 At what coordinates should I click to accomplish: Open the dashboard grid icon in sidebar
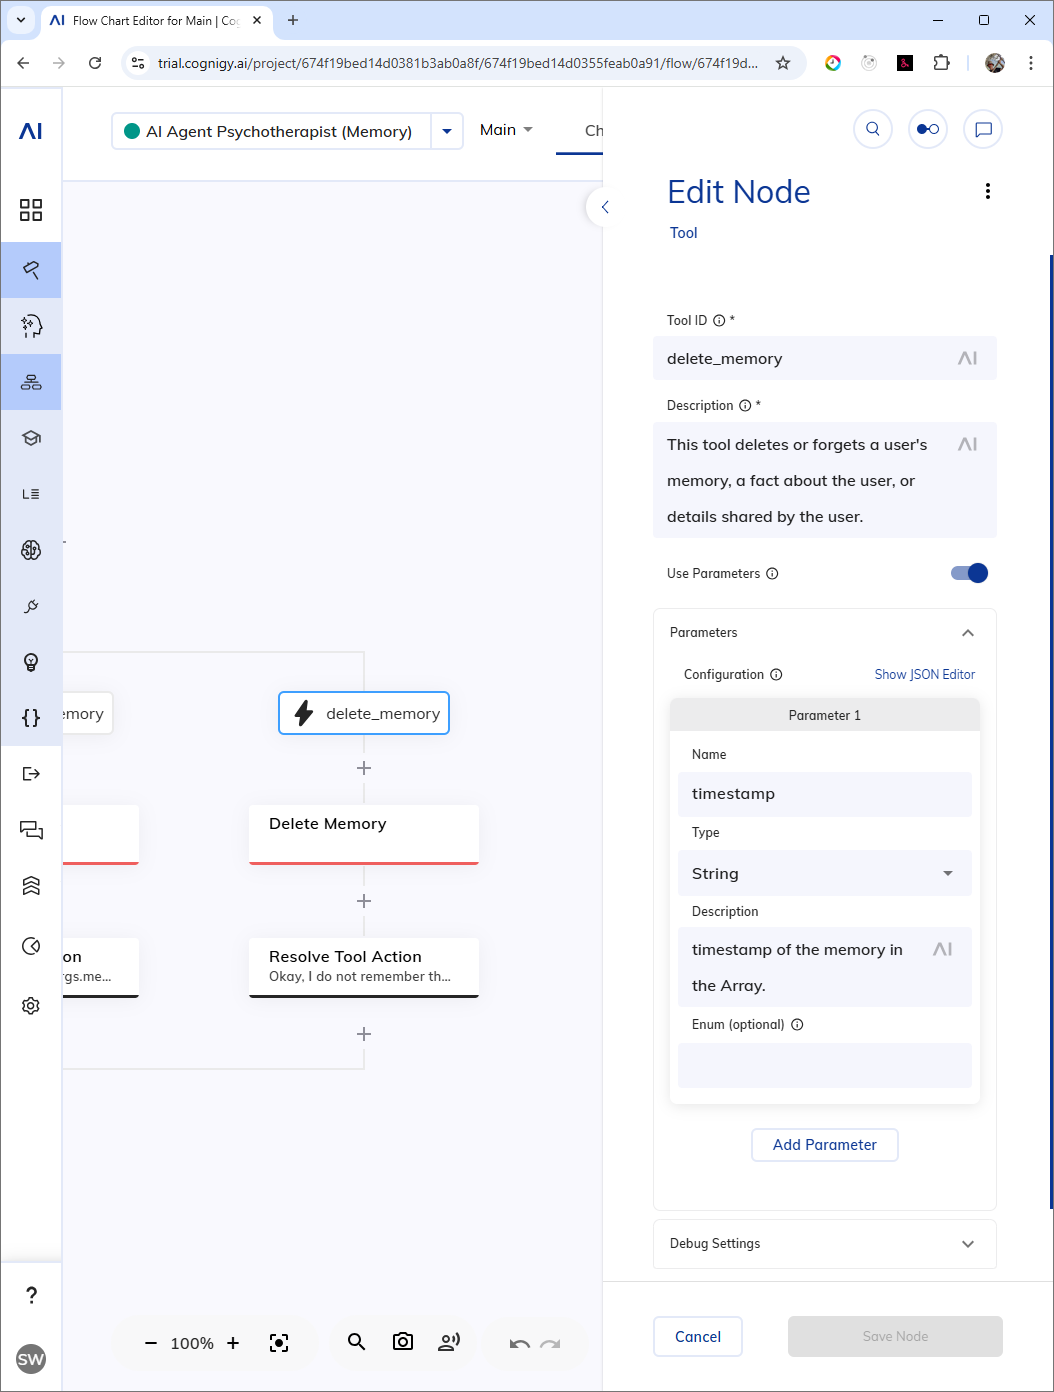coord(31,210)
